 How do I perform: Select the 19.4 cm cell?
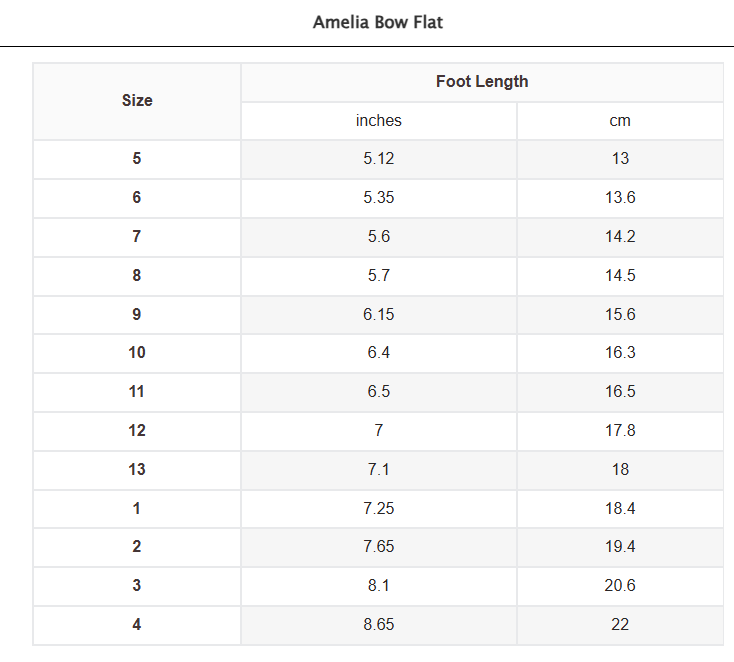(x=620, y=546)
